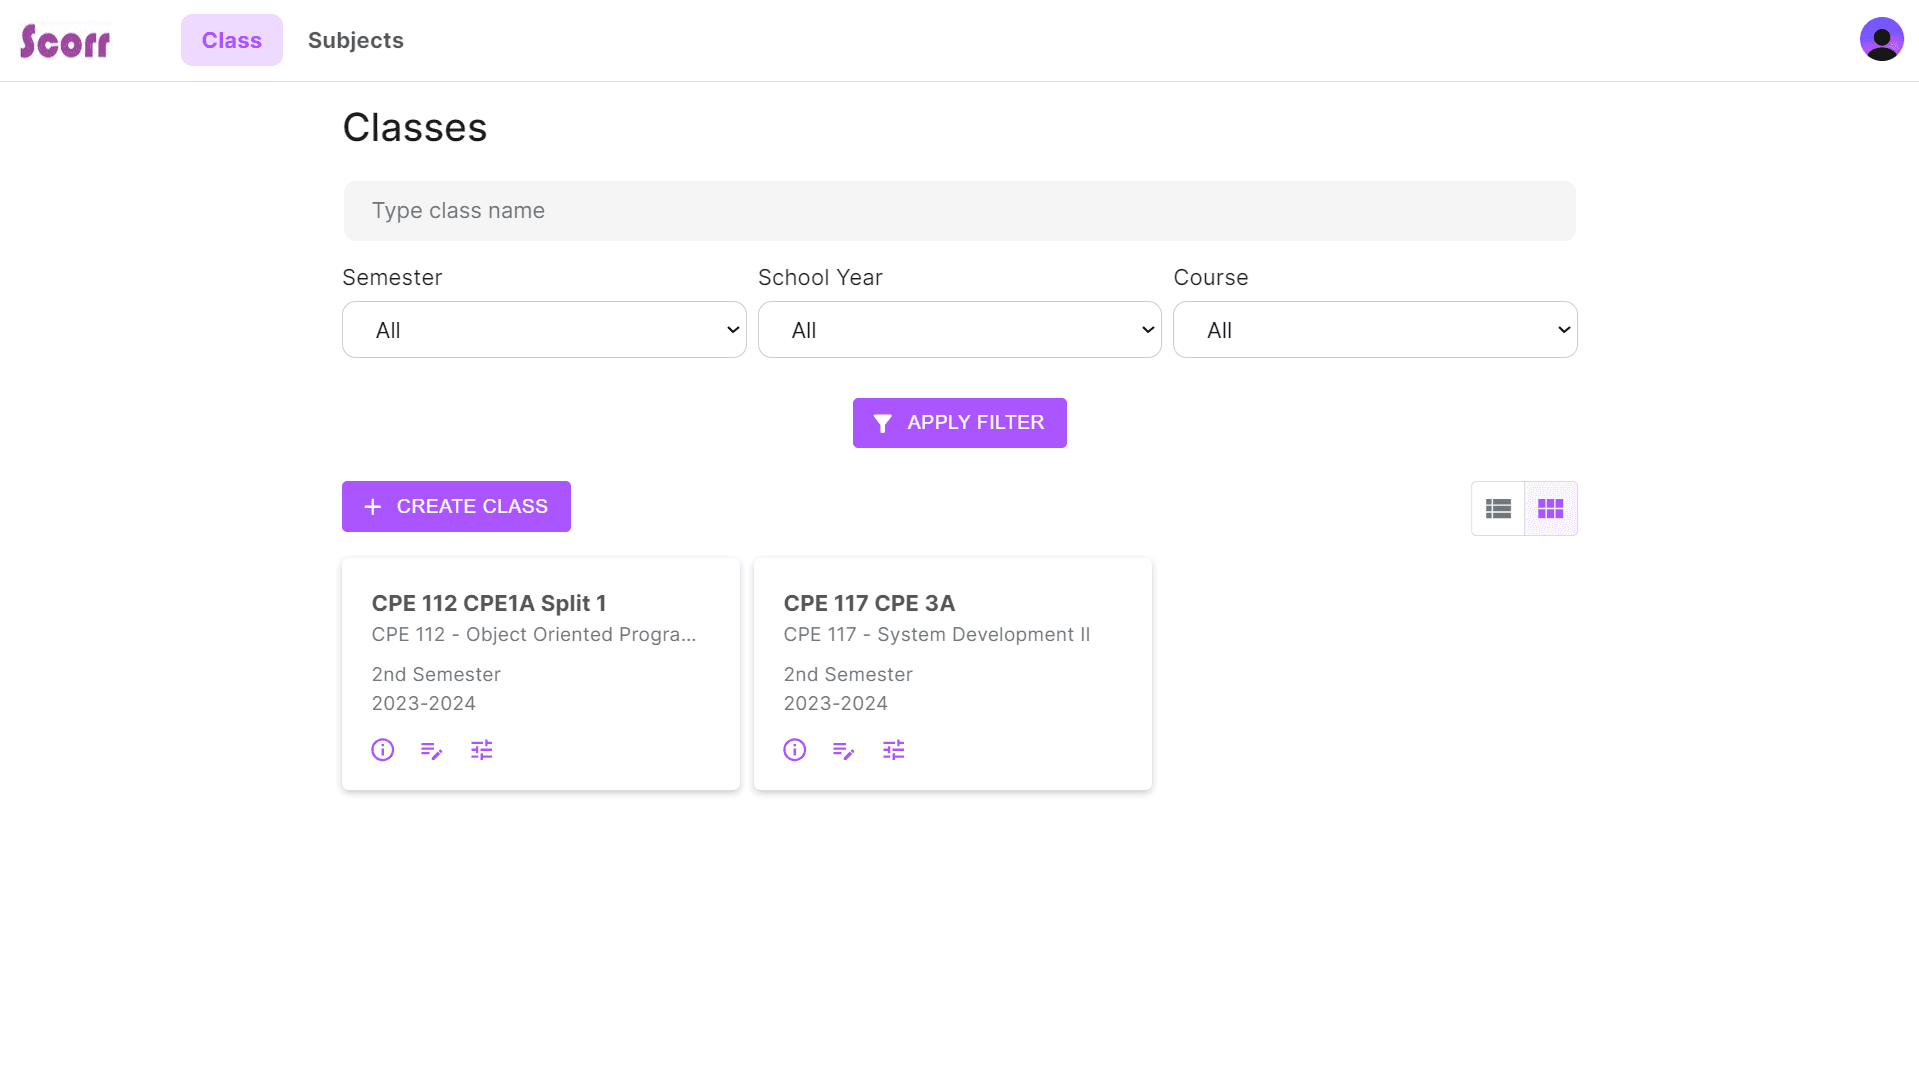Switch to list view
1919x1076 pixels.
[1498, 509]
